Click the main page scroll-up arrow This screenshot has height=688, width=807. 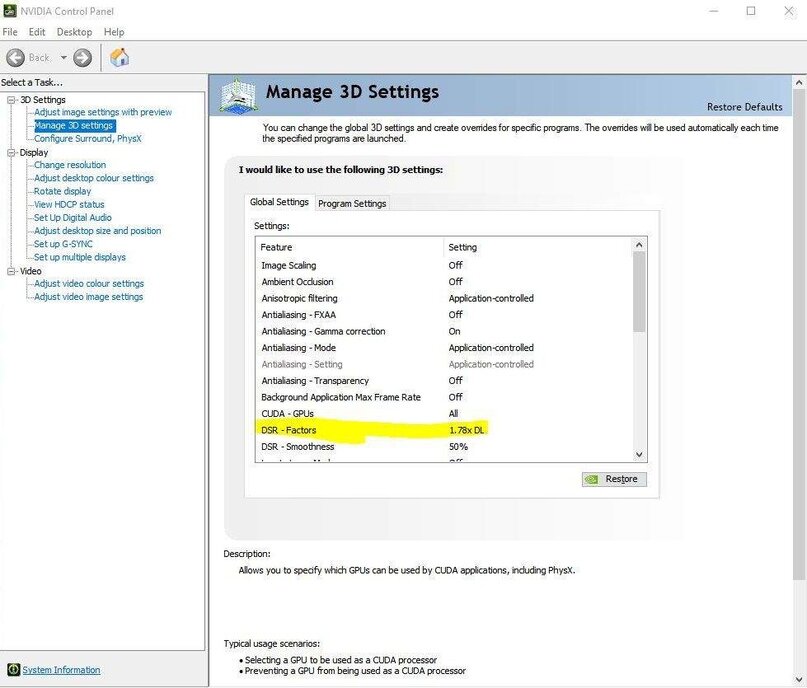(799, 82)
